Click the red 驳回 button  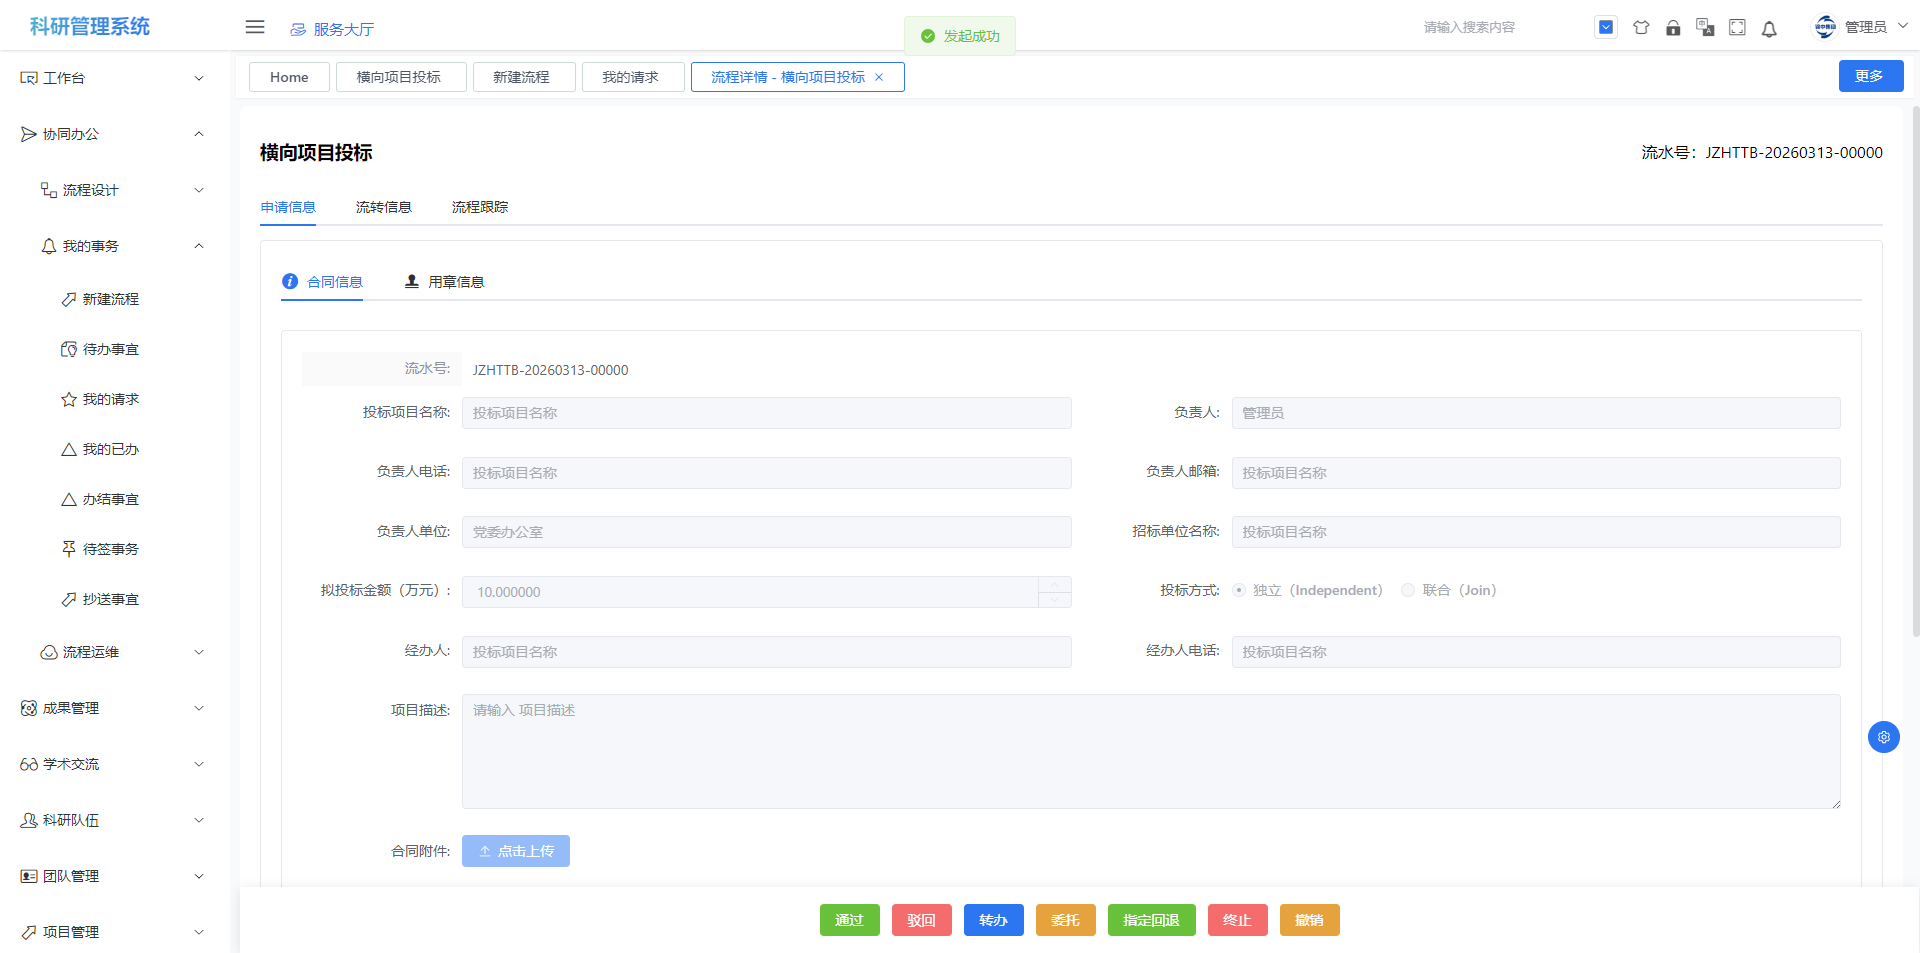click(921, 920)
